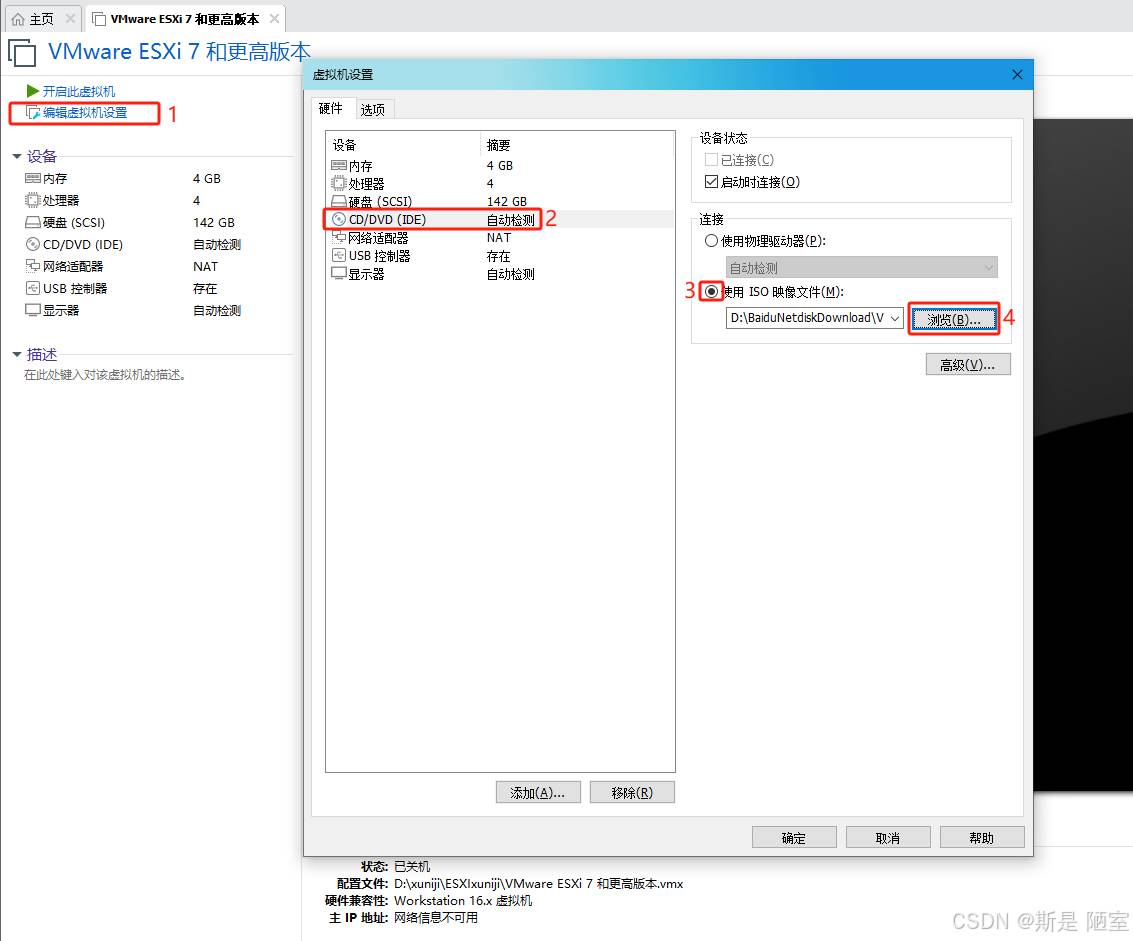Collapse the 设备 section in the sidebar

[17, 156]
